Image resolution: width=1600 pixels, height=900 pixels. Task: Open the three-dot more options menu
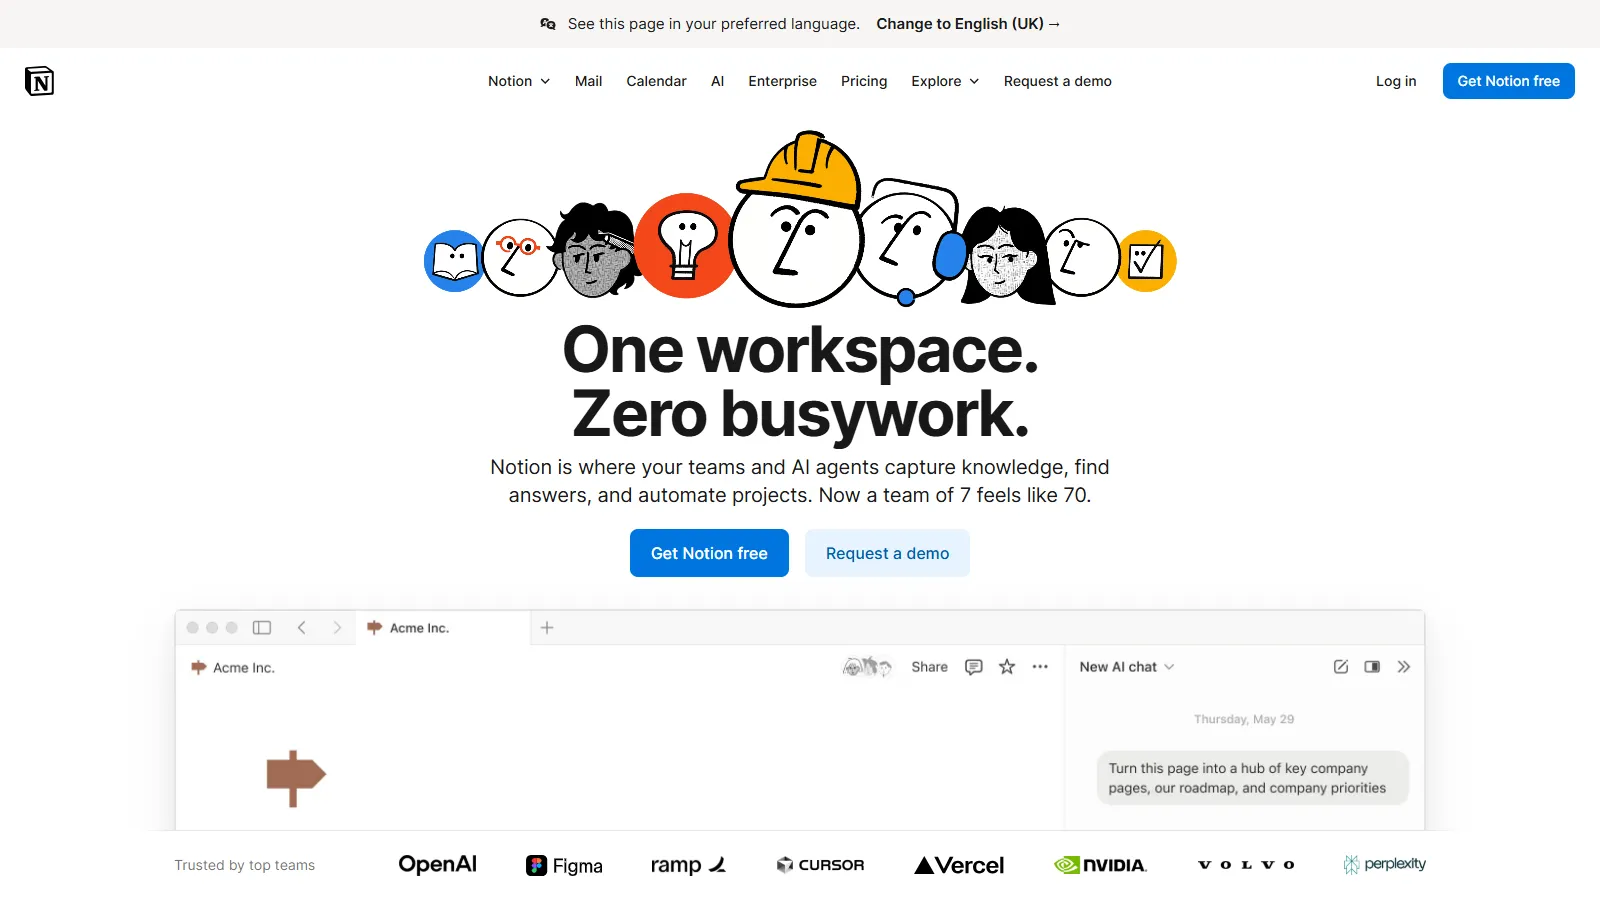pos(1040,667)
